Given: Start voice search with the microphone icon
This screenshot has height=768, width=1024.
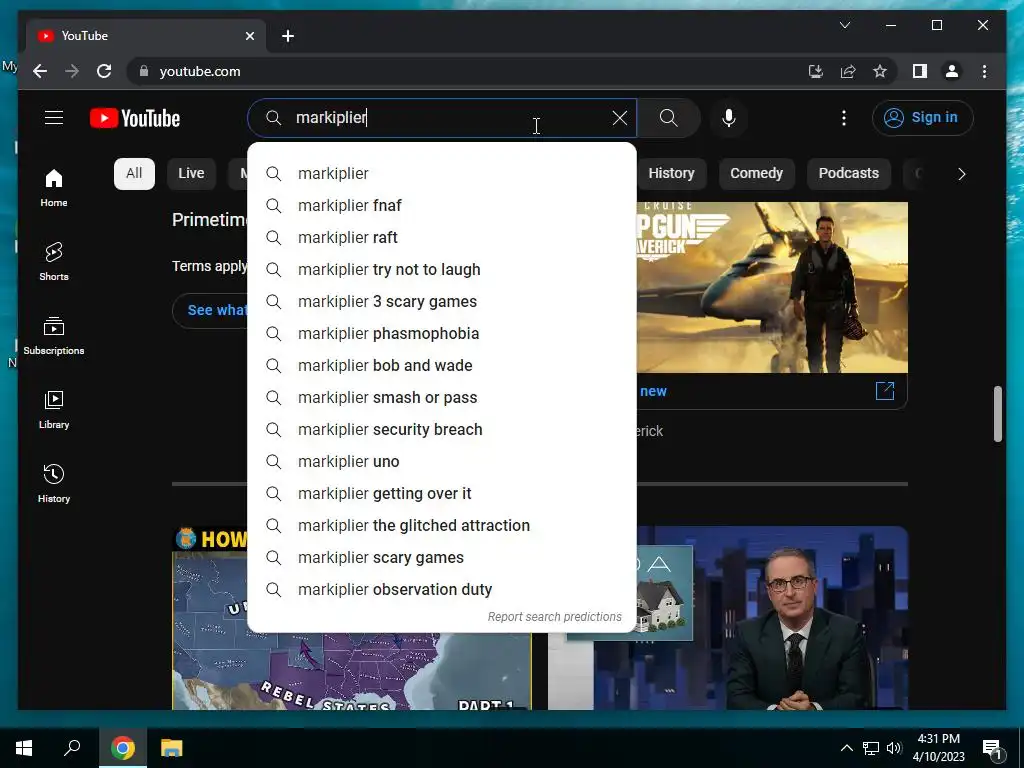Looking at the screenshot, I should [729, 118].
